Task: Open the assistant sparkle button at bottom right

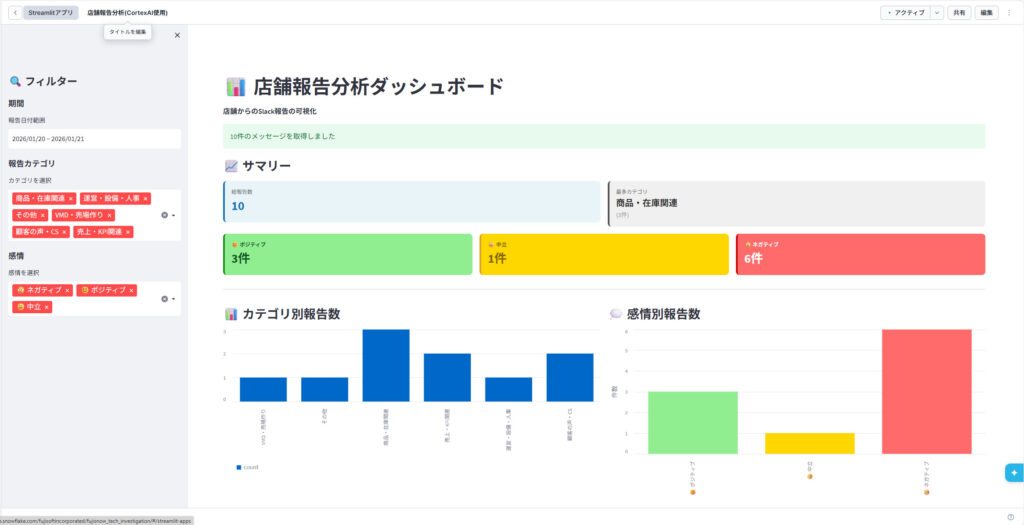Action: (1013, 473)
